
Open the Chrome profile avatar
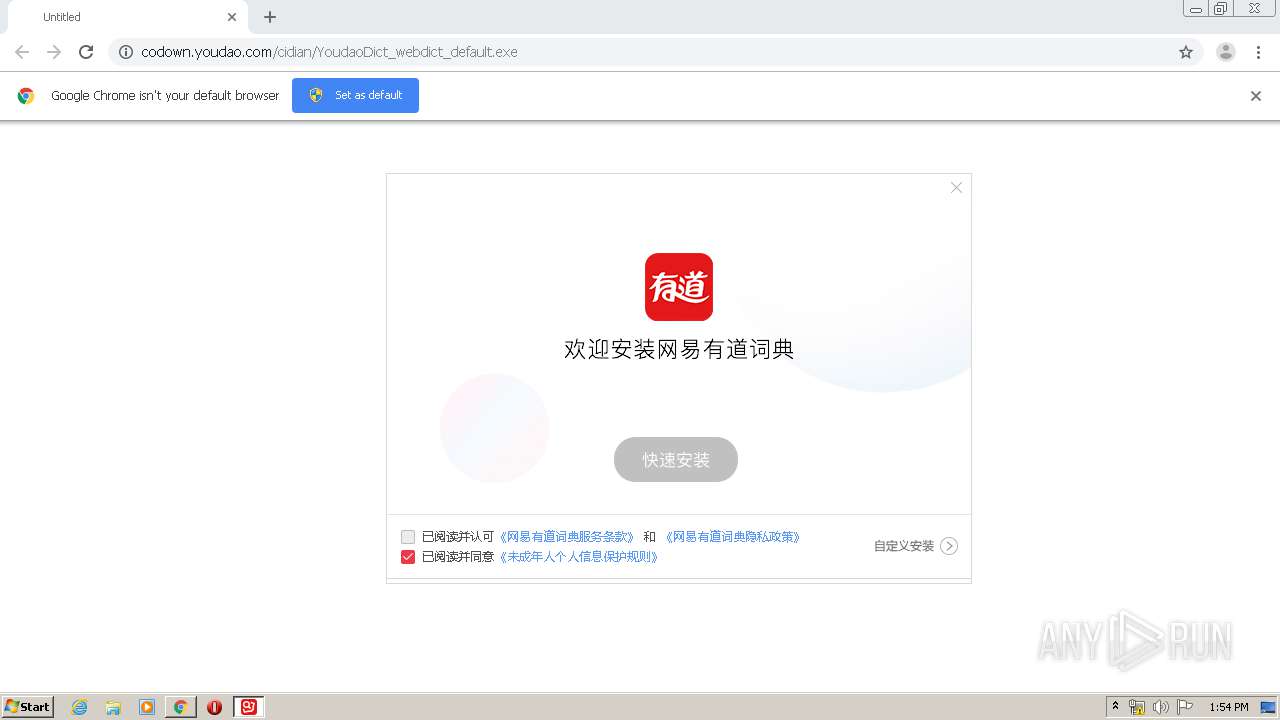(x=1226, y=52)
